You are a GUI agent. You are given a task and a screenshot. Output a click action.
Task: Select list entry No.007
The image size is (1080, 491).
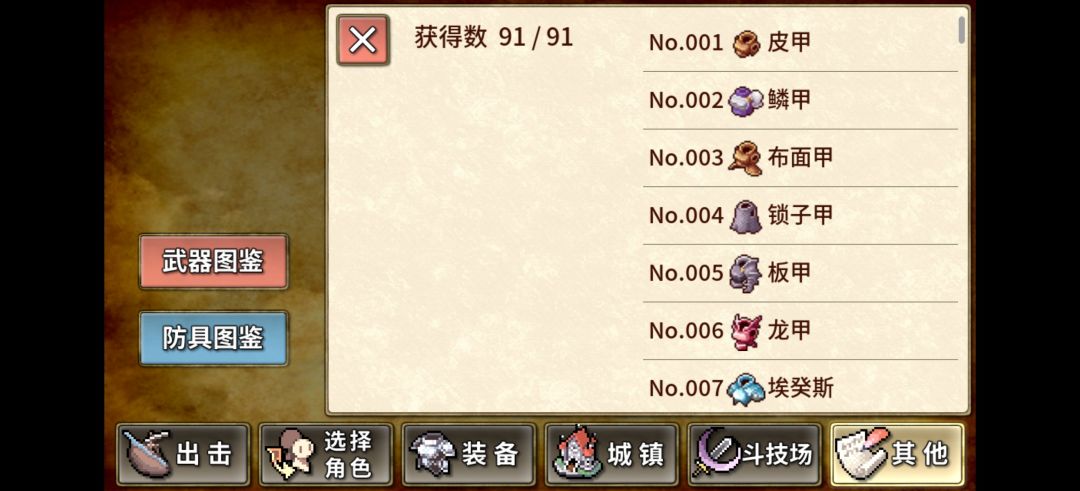pos(800,388)
